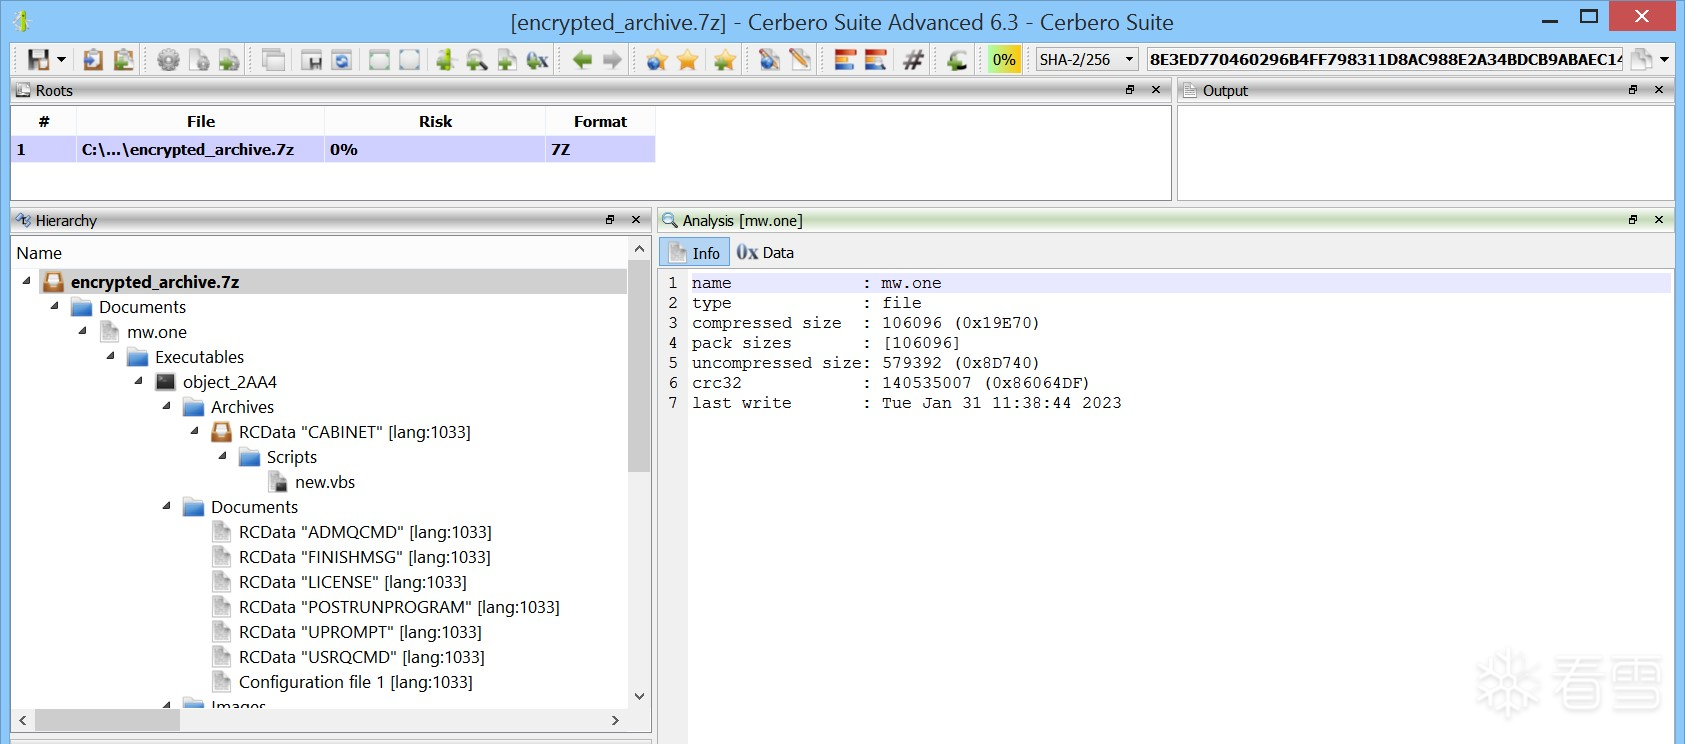Click the magnifier search icon in toolbar
This screenshot has width=1685, height=744.
click(x=477, y=60)
